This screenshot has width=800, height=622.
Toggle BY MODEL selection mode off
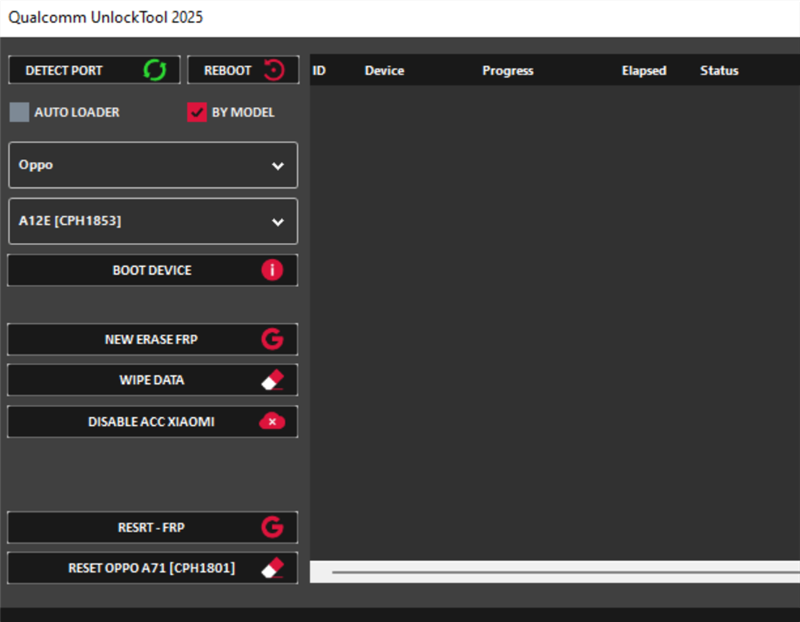click(x=197, y=112)
